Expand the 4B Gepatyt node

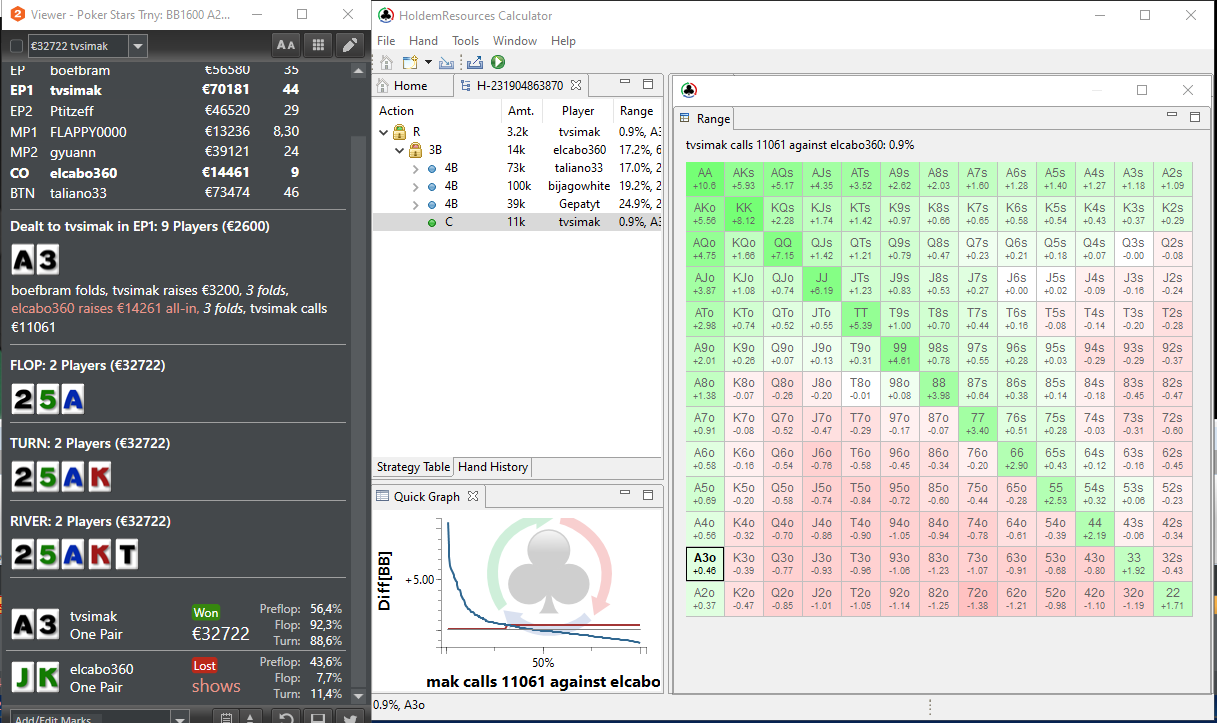pos(415,204)
